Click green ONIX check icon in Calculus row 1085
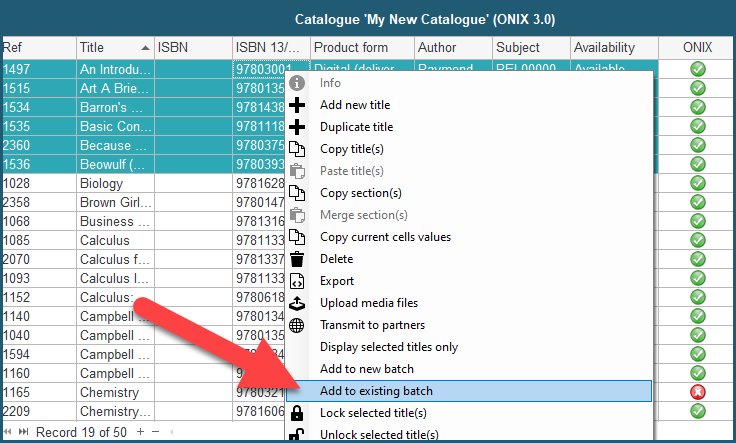Screen dimensions: 736x443 698,240
